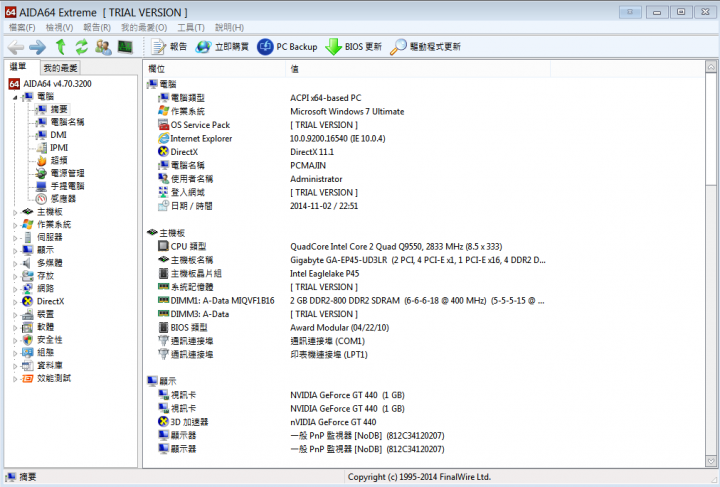Image resolution: width=720 pixels, height=487 pixels.
Task: Click the Refresh toolbar icon
Action: pos(82,47)
